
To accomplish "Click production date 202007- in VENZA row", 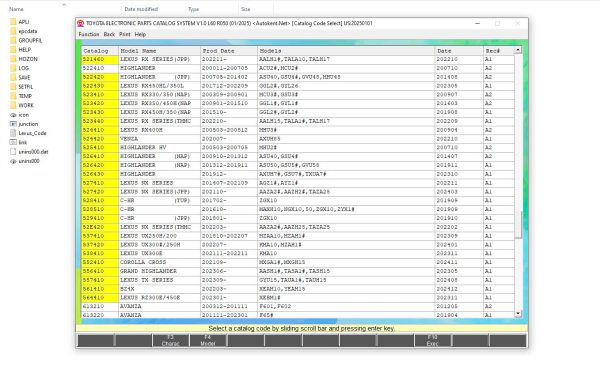I will [x=229, y=139].
